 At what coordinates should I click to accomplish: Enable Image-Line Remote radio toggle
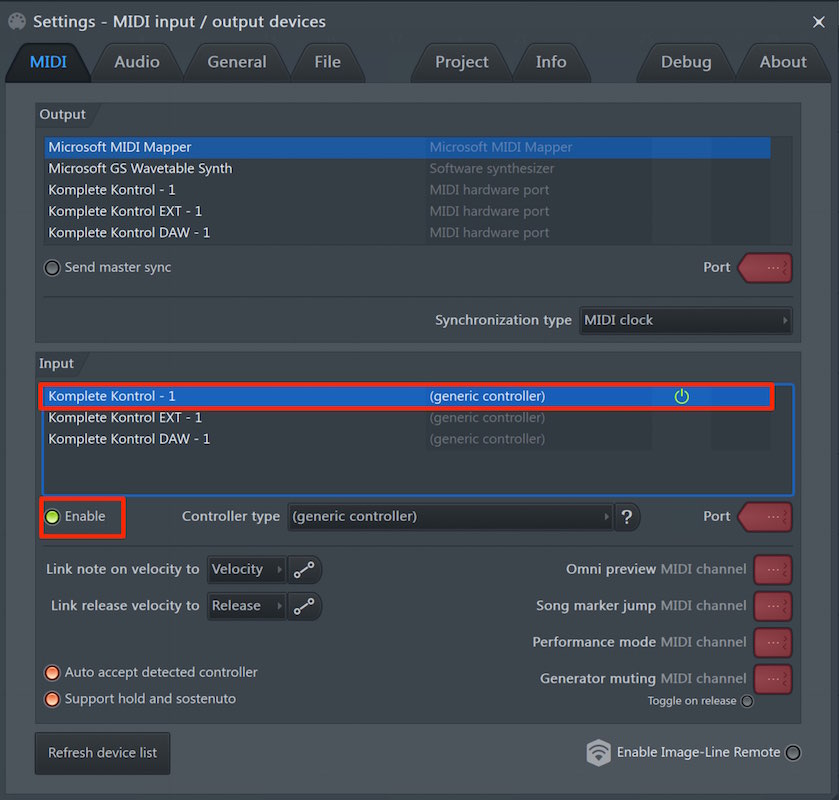[x=792, y=752]
